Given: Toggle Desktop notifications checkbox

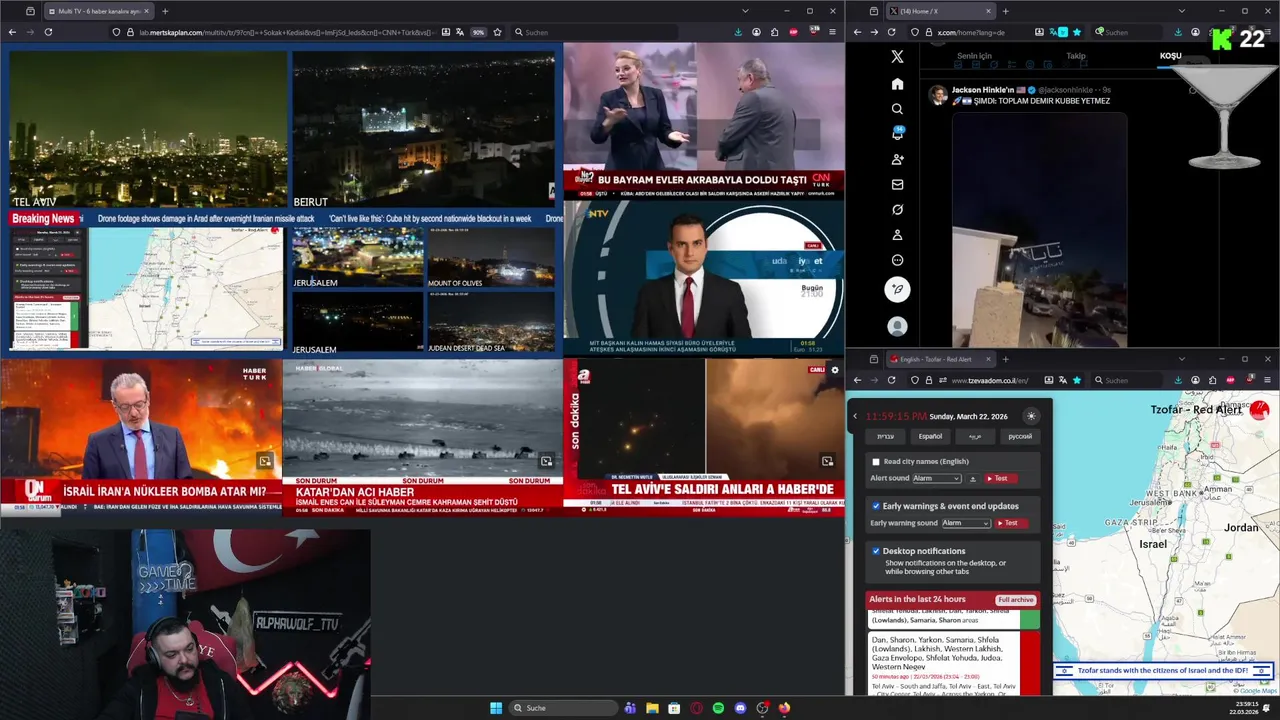Looking at the screenshot, I should point(876,551).
